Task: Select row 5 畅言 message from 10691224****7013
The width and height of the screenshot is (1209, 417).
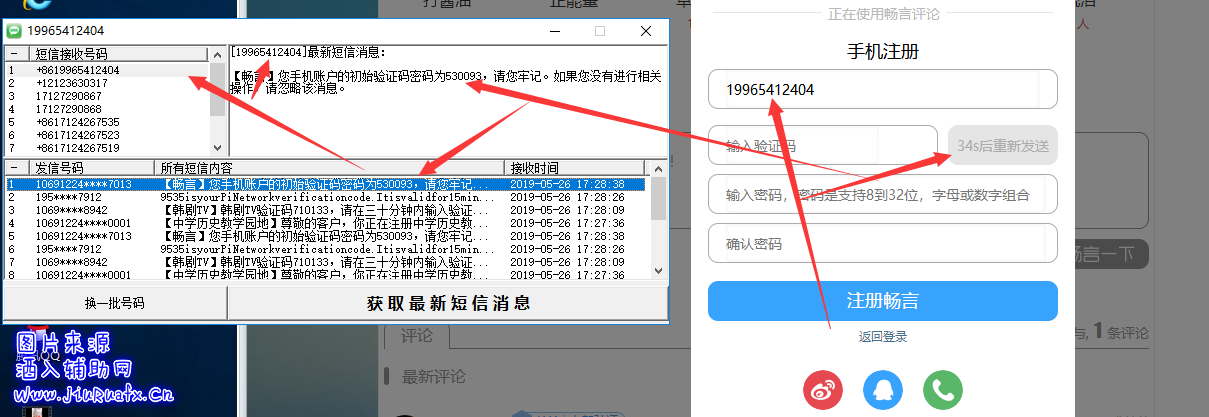Action: pos(327,236)
